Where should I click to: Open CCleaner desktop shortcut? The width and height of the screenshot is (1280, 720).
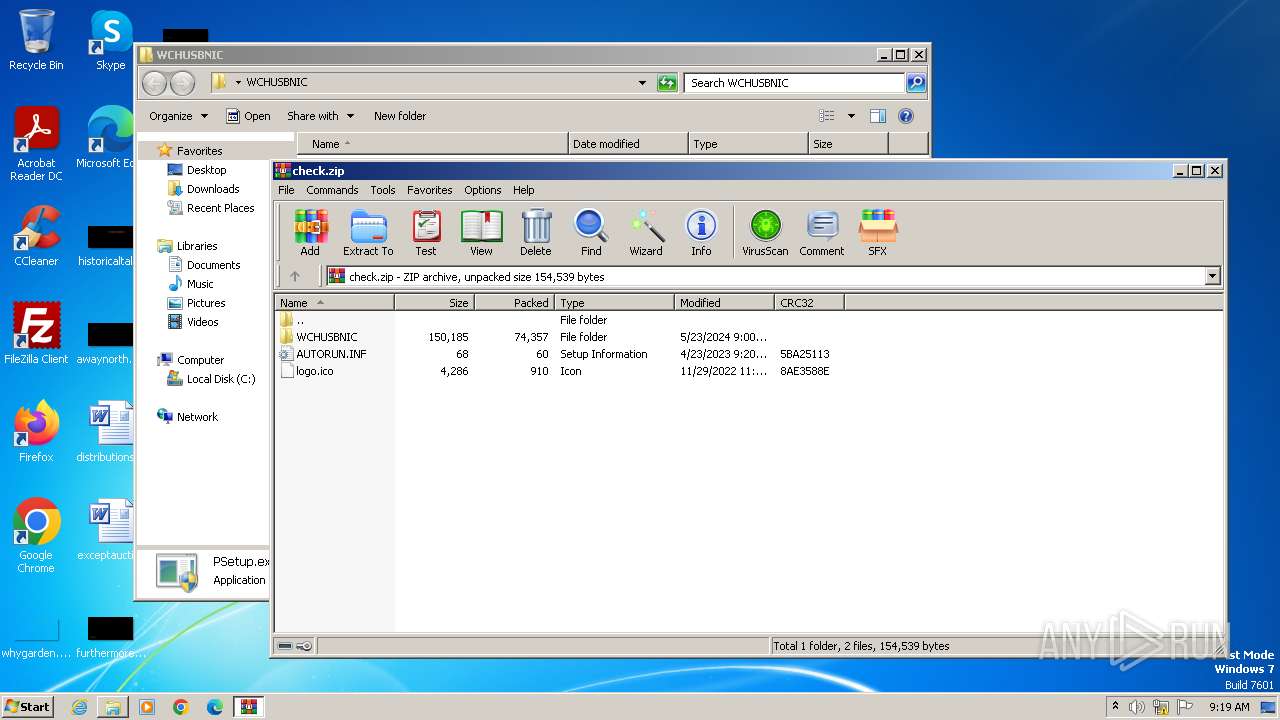click(36, 236)
